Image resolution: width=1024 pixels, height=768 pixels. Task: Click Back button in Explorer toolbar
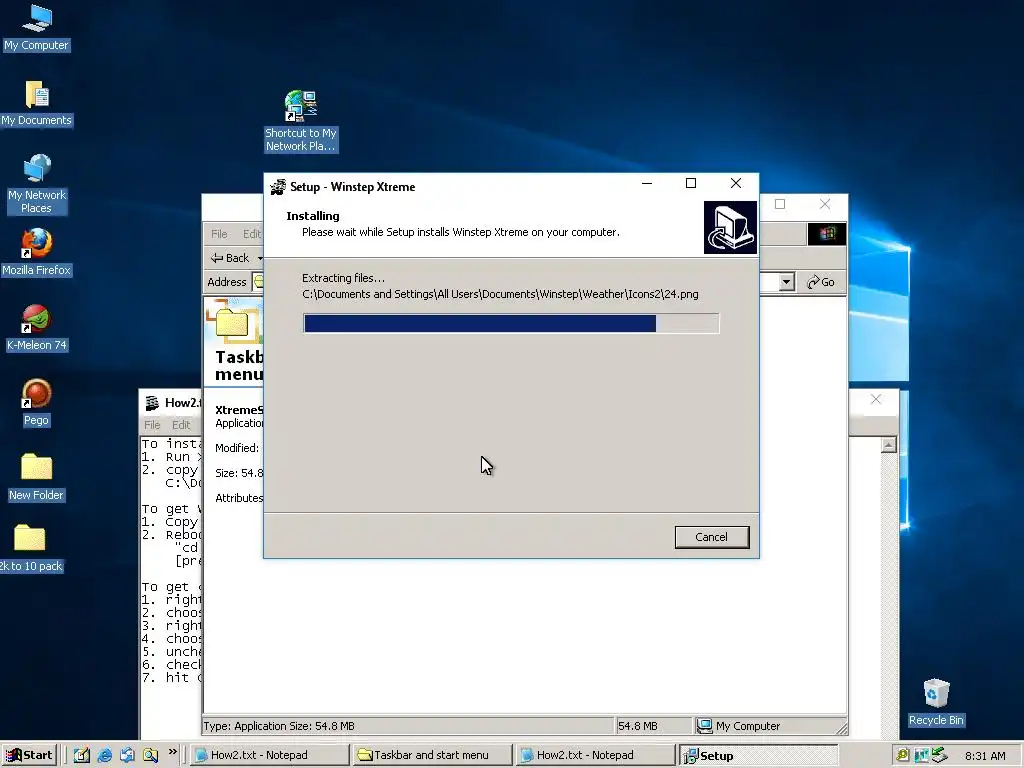231,258
